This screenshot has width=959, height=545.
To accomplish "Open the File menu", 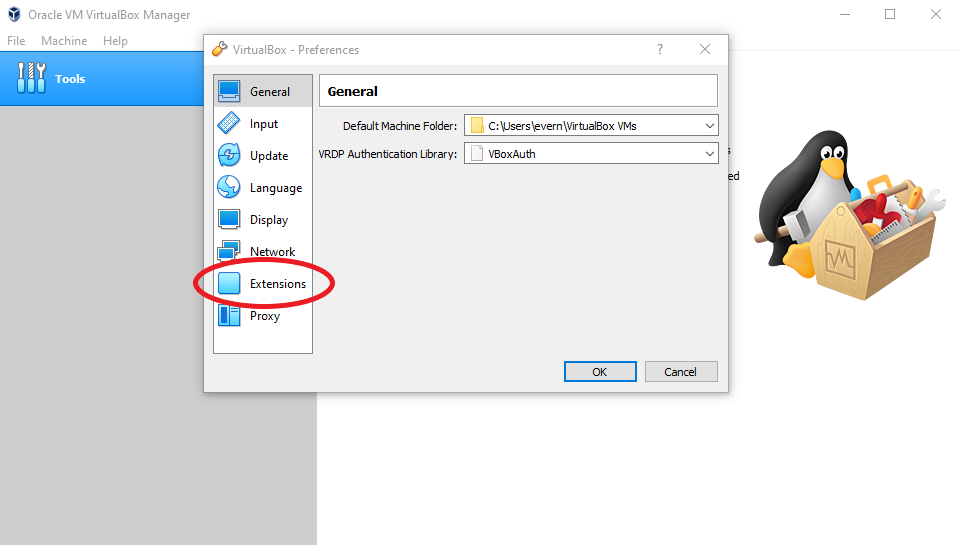I will tap(16, 40).
